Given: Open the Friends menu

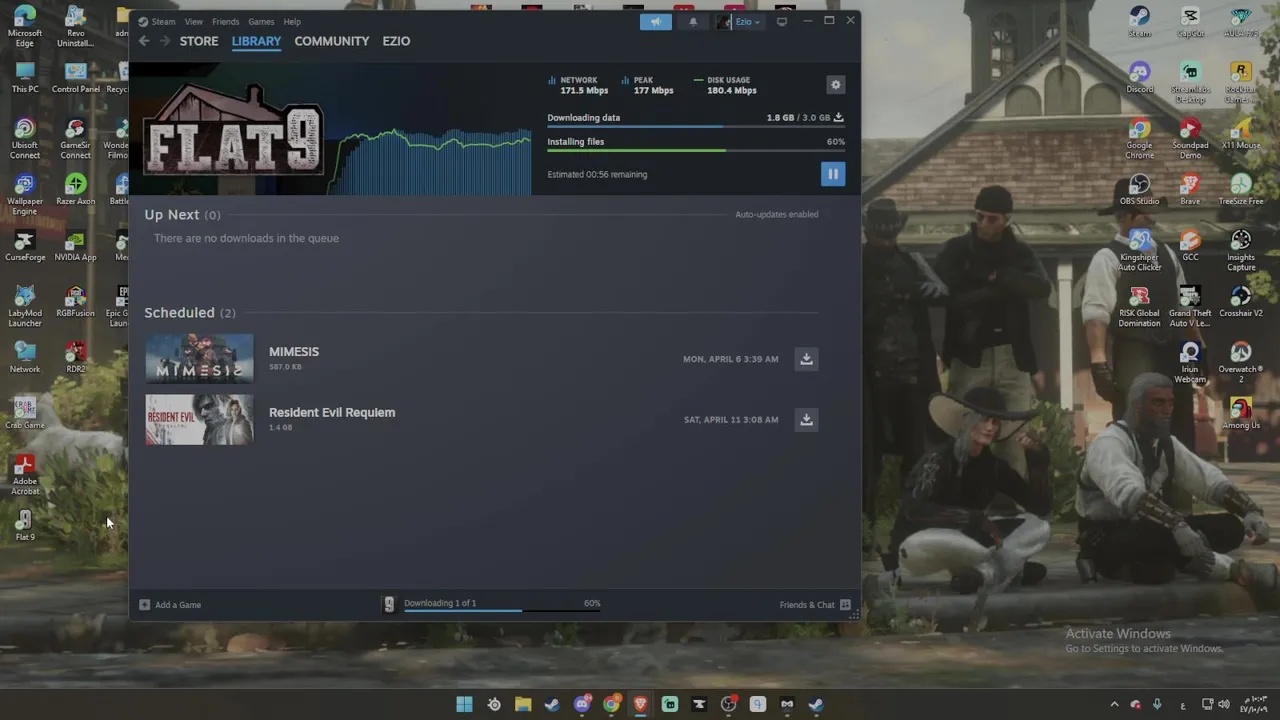Looking at the screenshot, I should (226, 21).
